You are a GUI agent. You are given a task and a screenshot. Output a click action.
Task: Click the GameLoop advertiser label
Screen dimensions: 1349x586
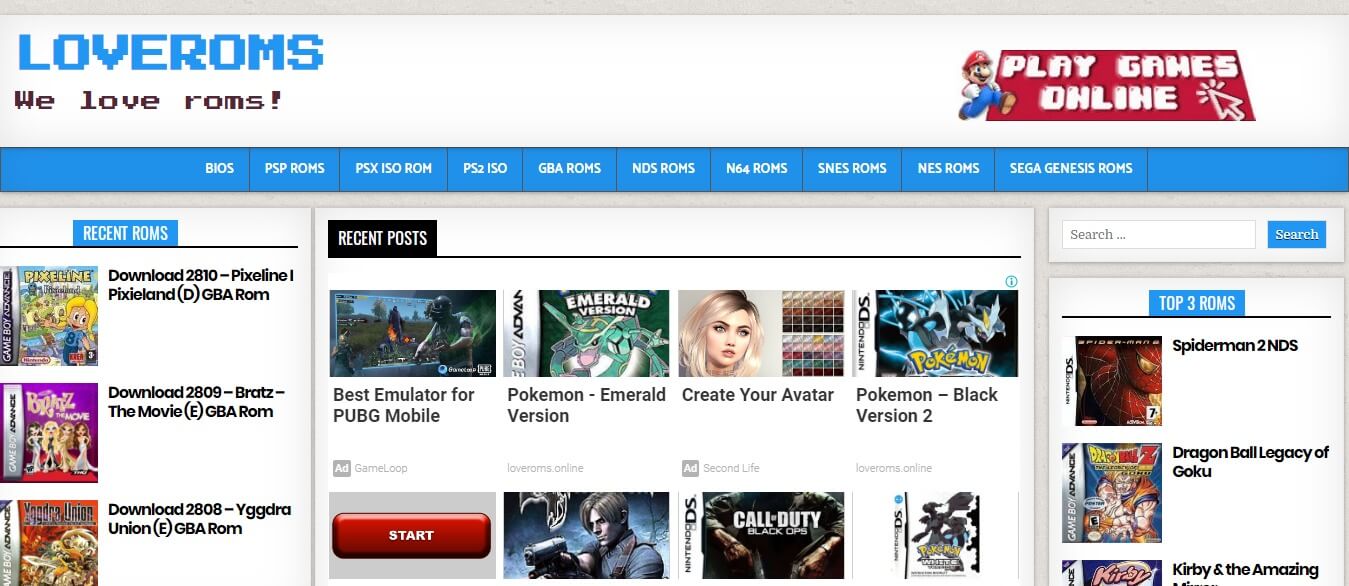coord(381,468)
